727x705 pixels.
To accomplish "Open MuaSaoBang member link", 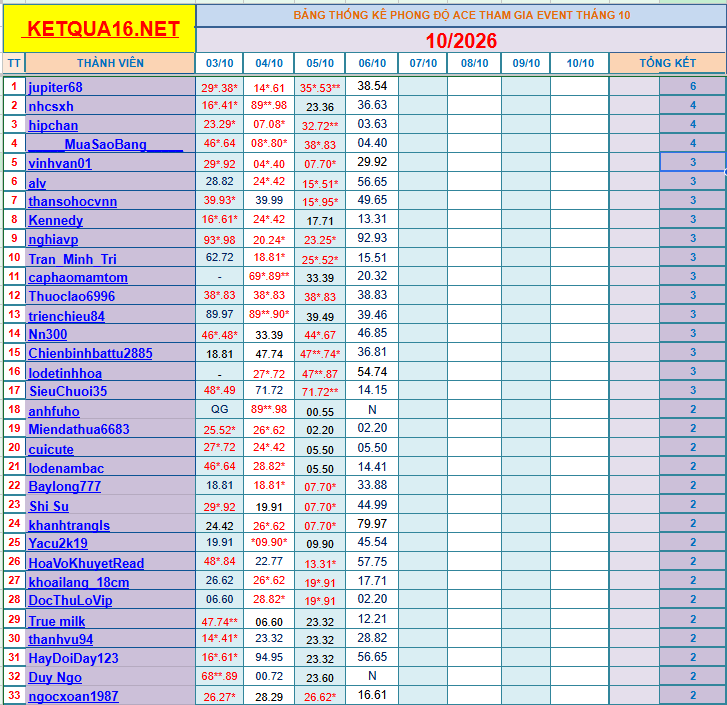I will pos(105,144).
